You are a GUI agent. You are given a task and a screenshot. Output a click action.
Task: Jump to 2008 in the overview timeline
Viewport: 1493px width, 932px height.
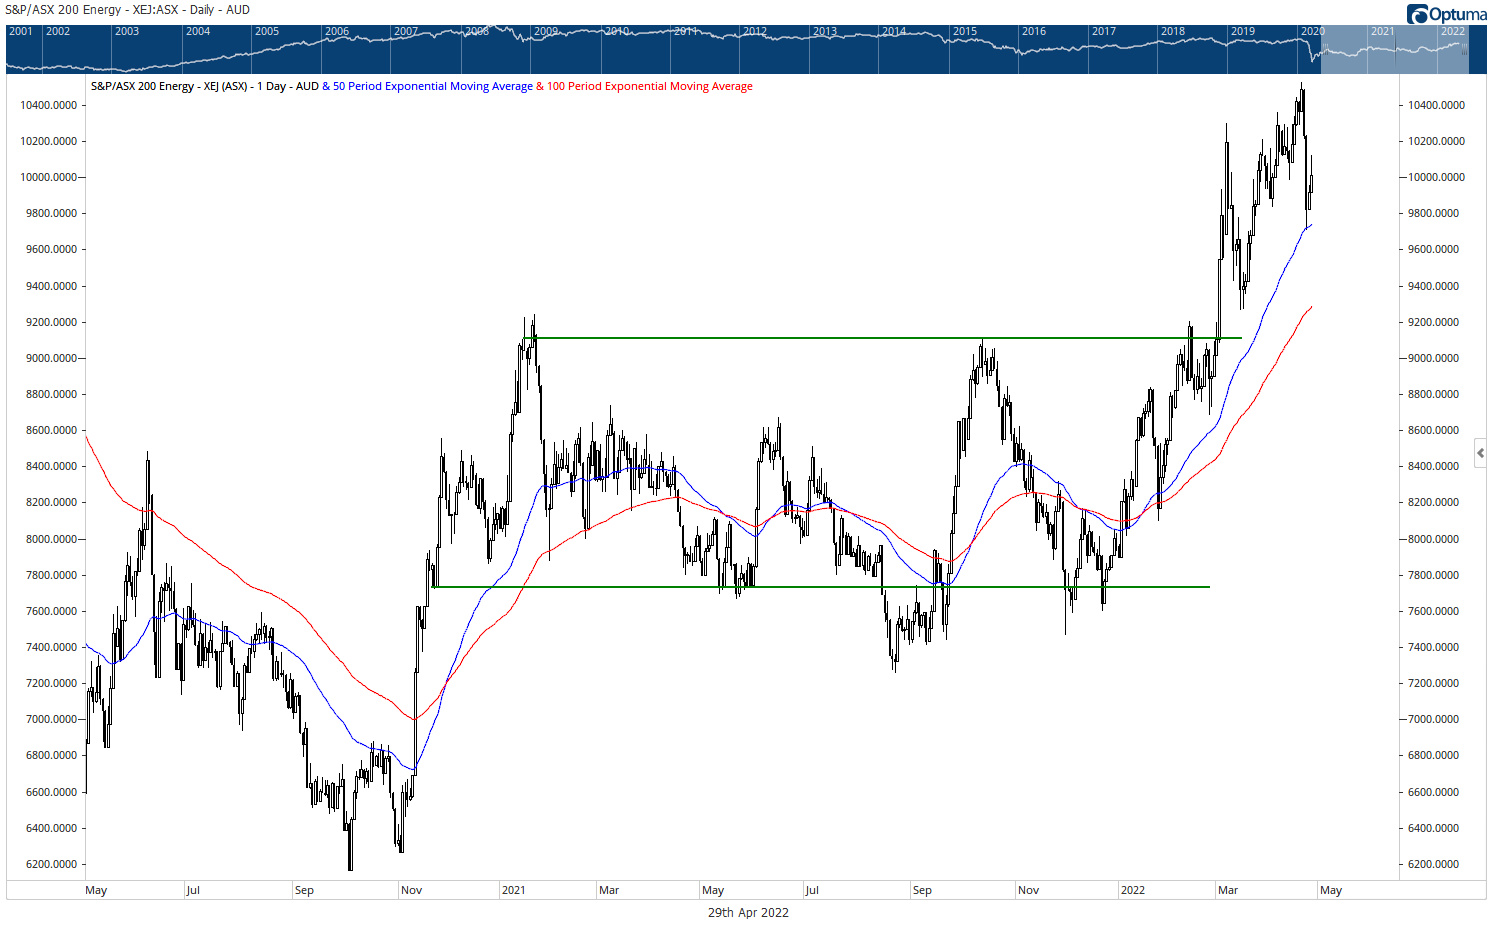(477, 32)
